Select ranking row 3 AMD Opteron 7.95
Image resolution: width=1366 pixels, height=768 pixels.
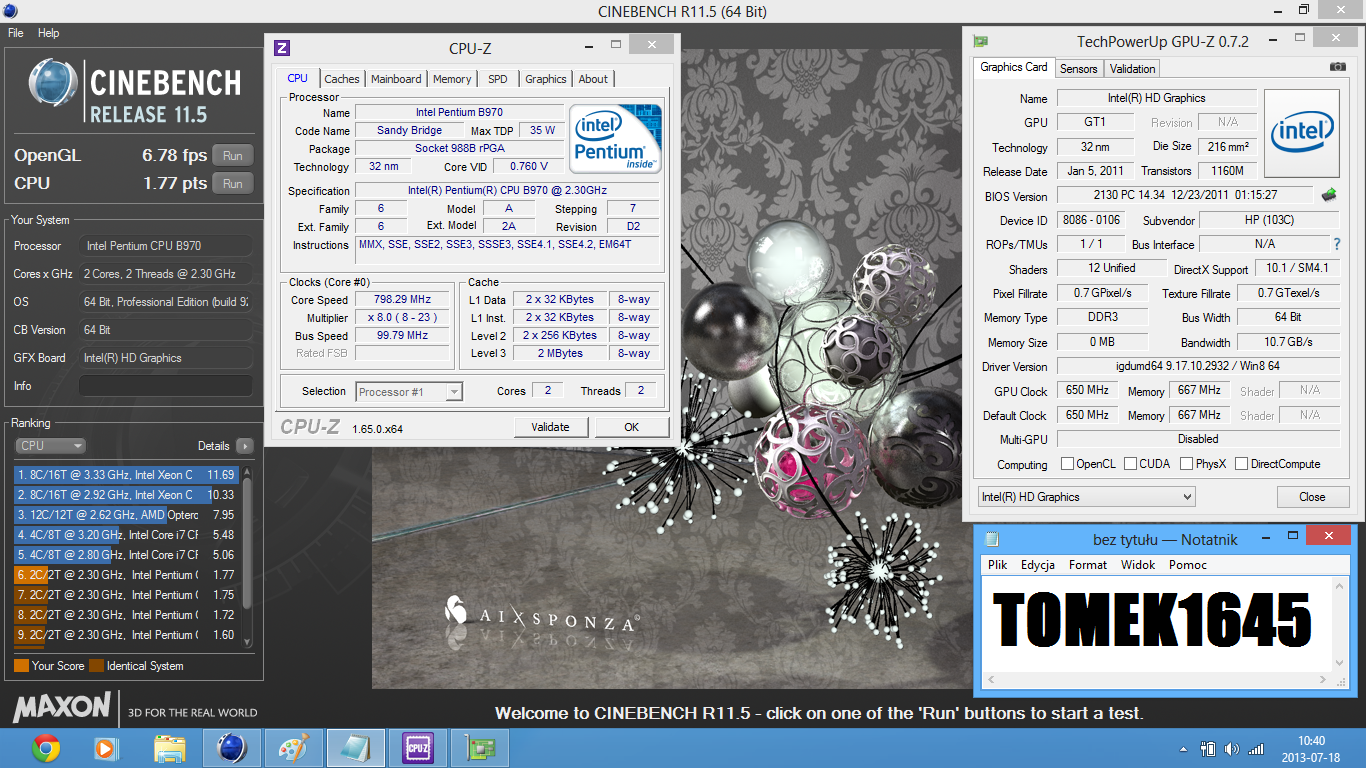tap(126, 515)
